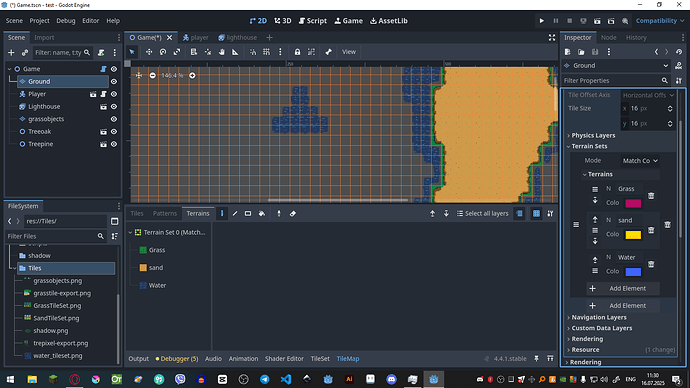Click Add Element below the Water terrain
The height and width of the screenshot is (388, 690).
click(623, 289)
